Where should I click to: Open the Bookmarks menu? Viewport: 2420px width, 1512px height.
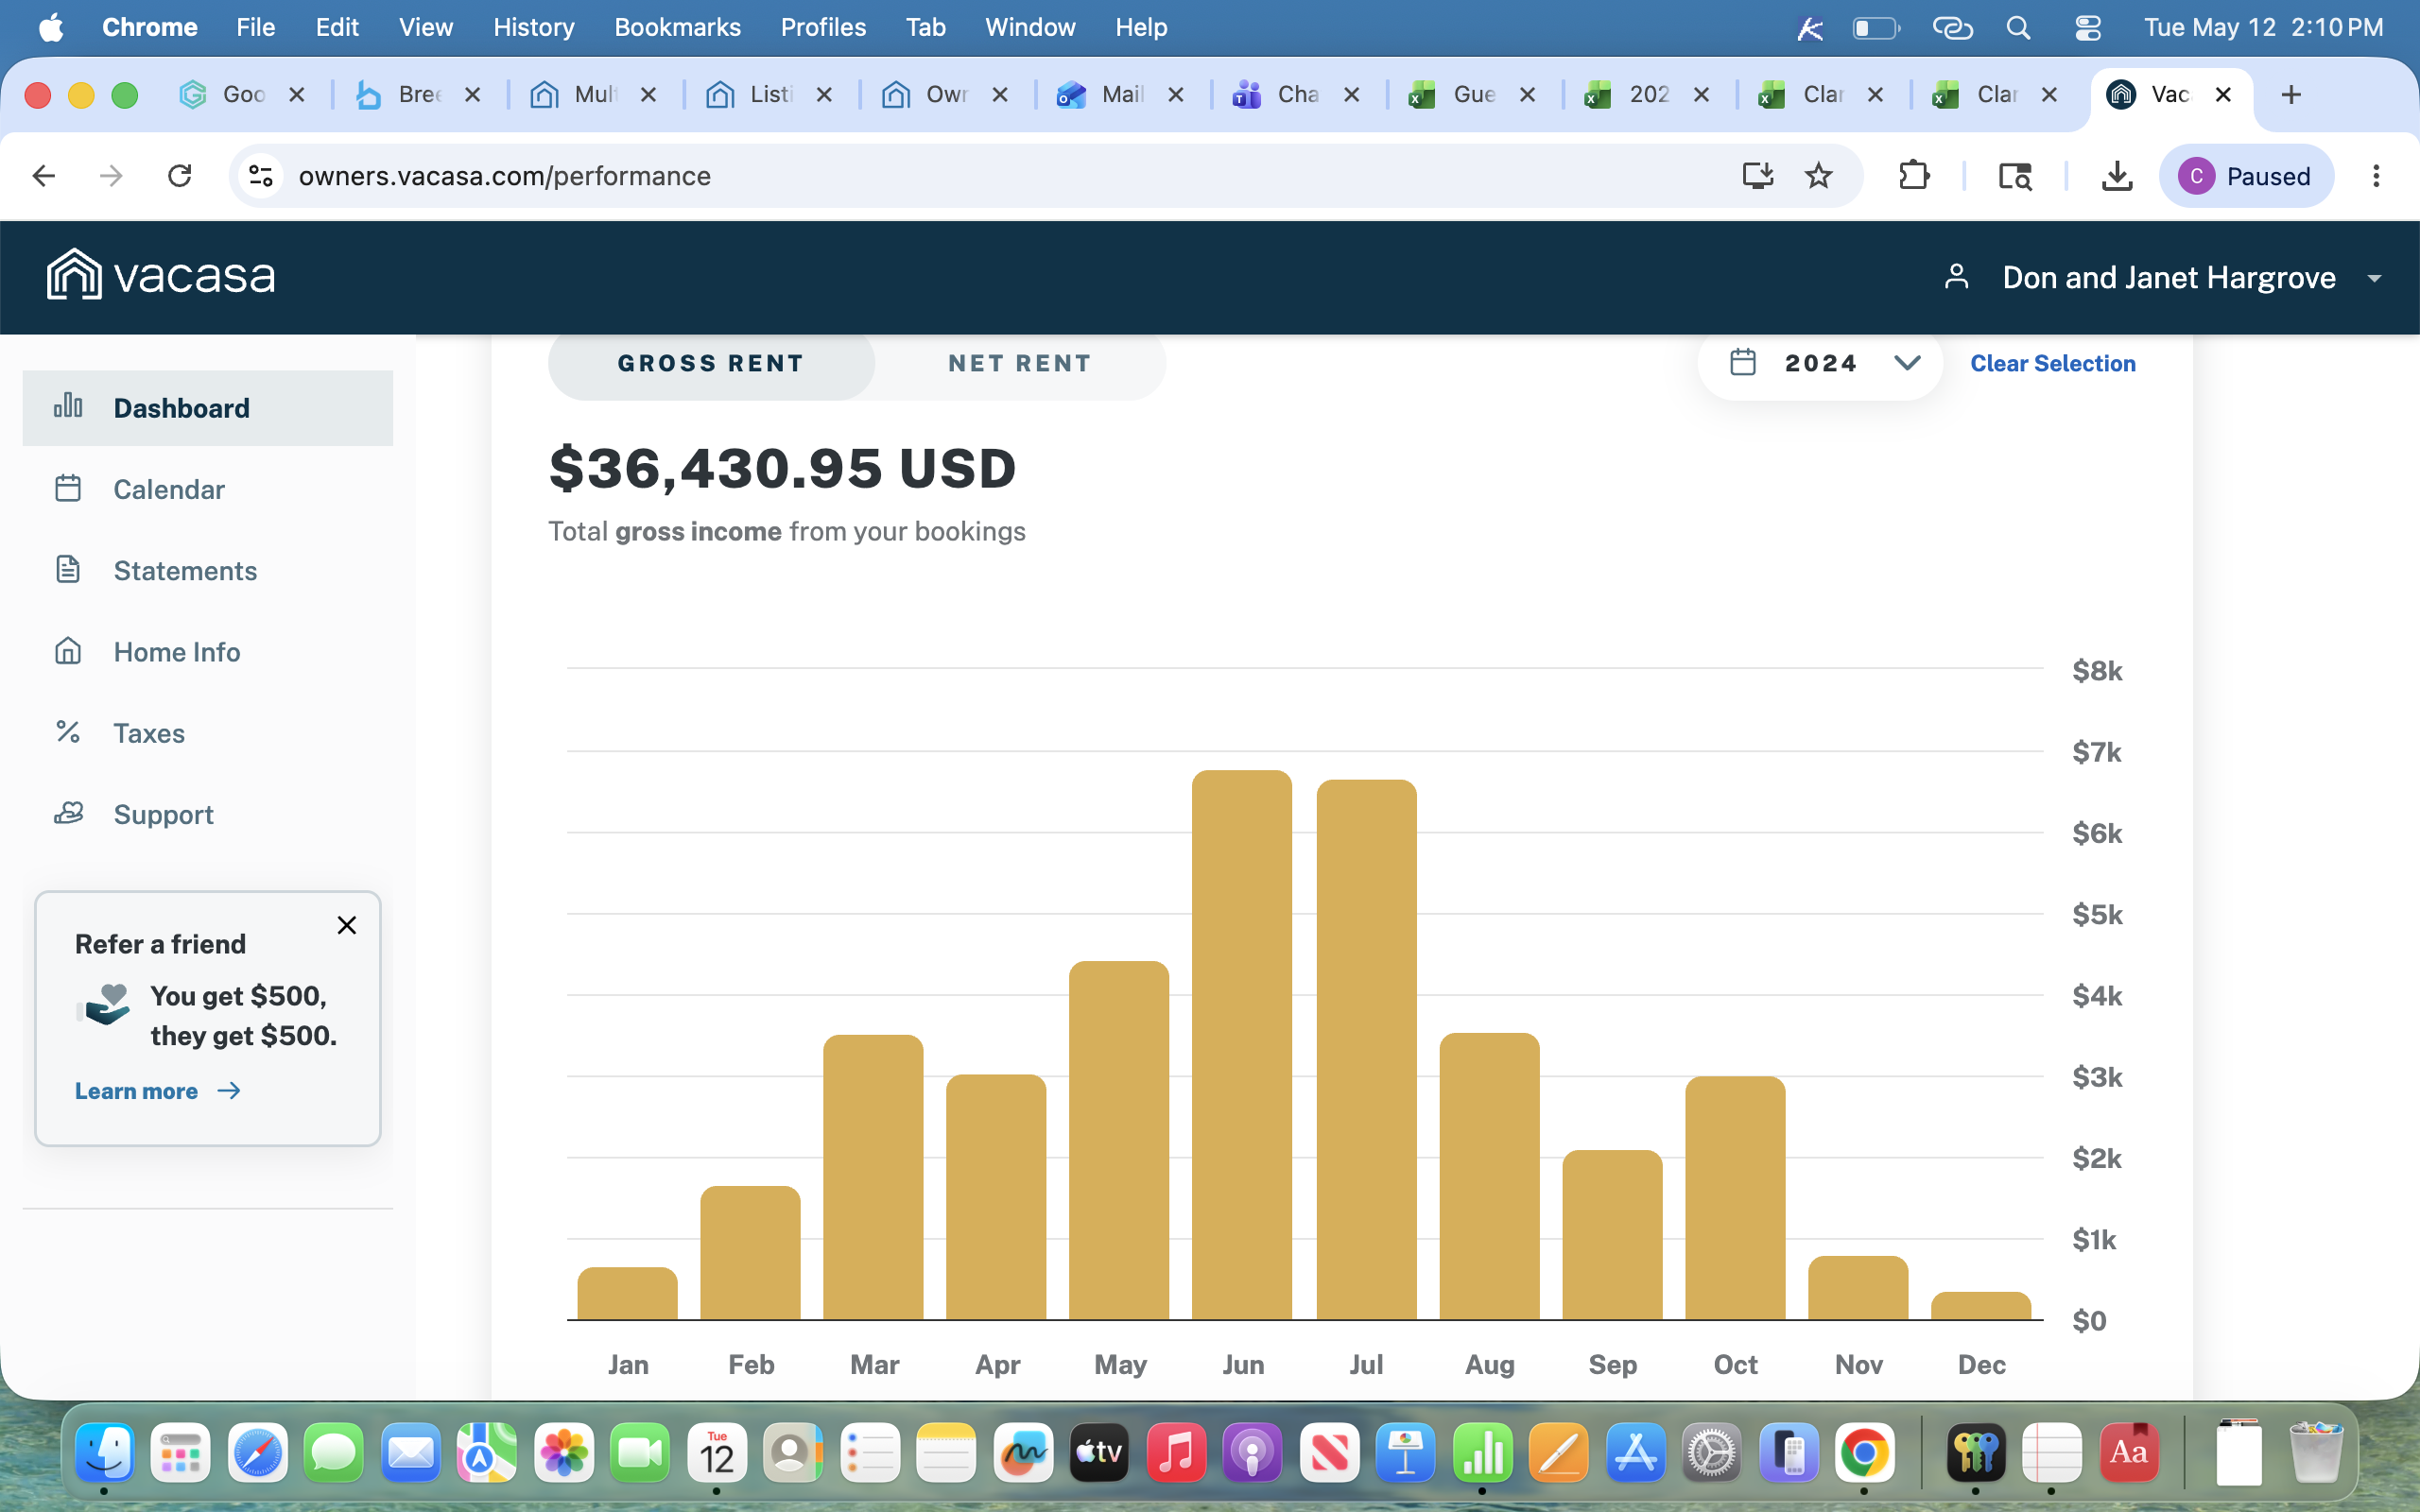pyautogui.click(x=678, y=27)
